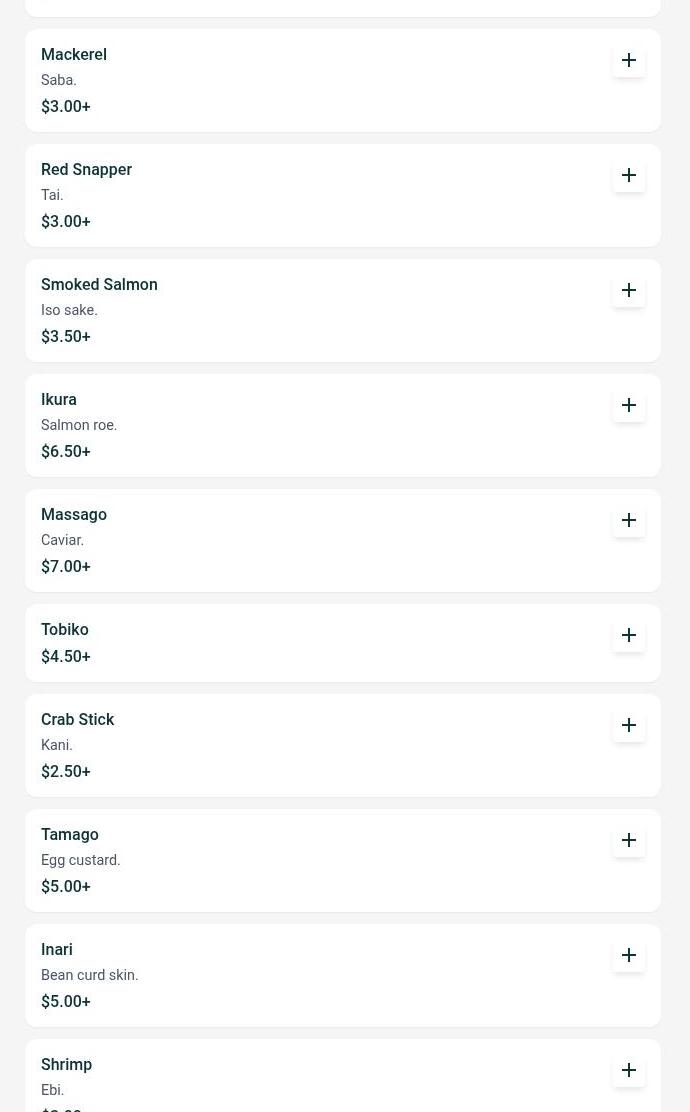Click the Tobiko $4.50+ price

point(66,657)
